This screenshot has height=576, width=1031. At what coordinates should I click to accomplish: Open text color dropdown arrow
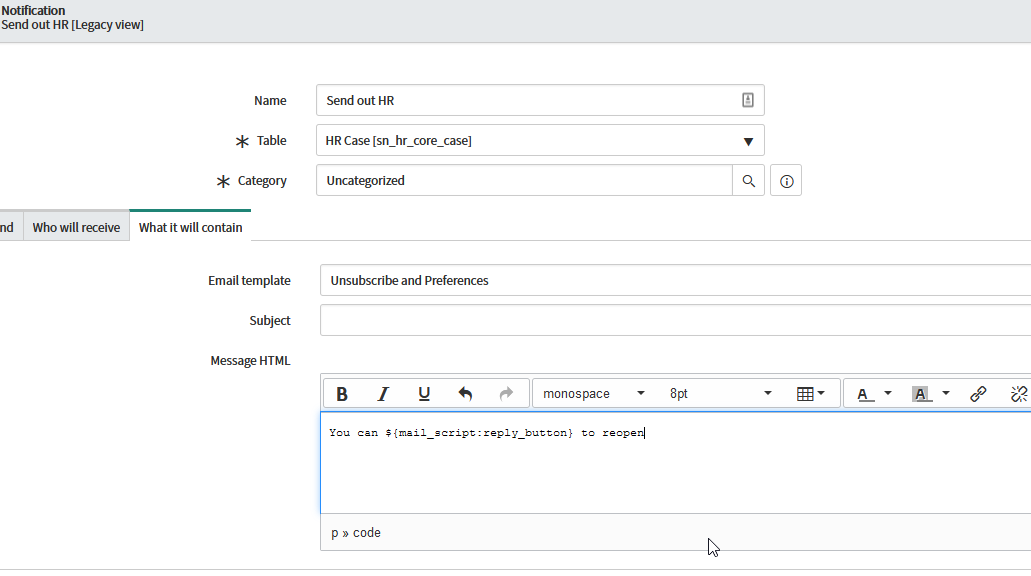pos(888,393)
